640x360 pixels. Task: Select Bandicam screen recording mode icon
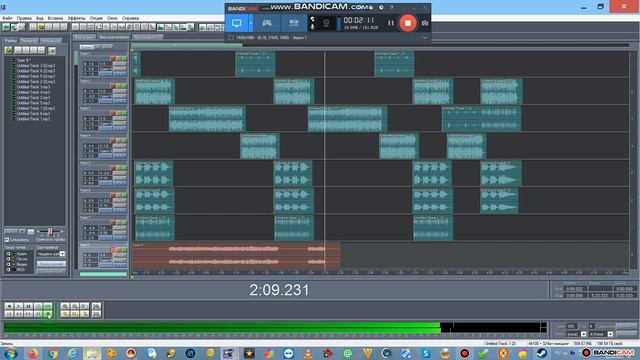(237, 23)
